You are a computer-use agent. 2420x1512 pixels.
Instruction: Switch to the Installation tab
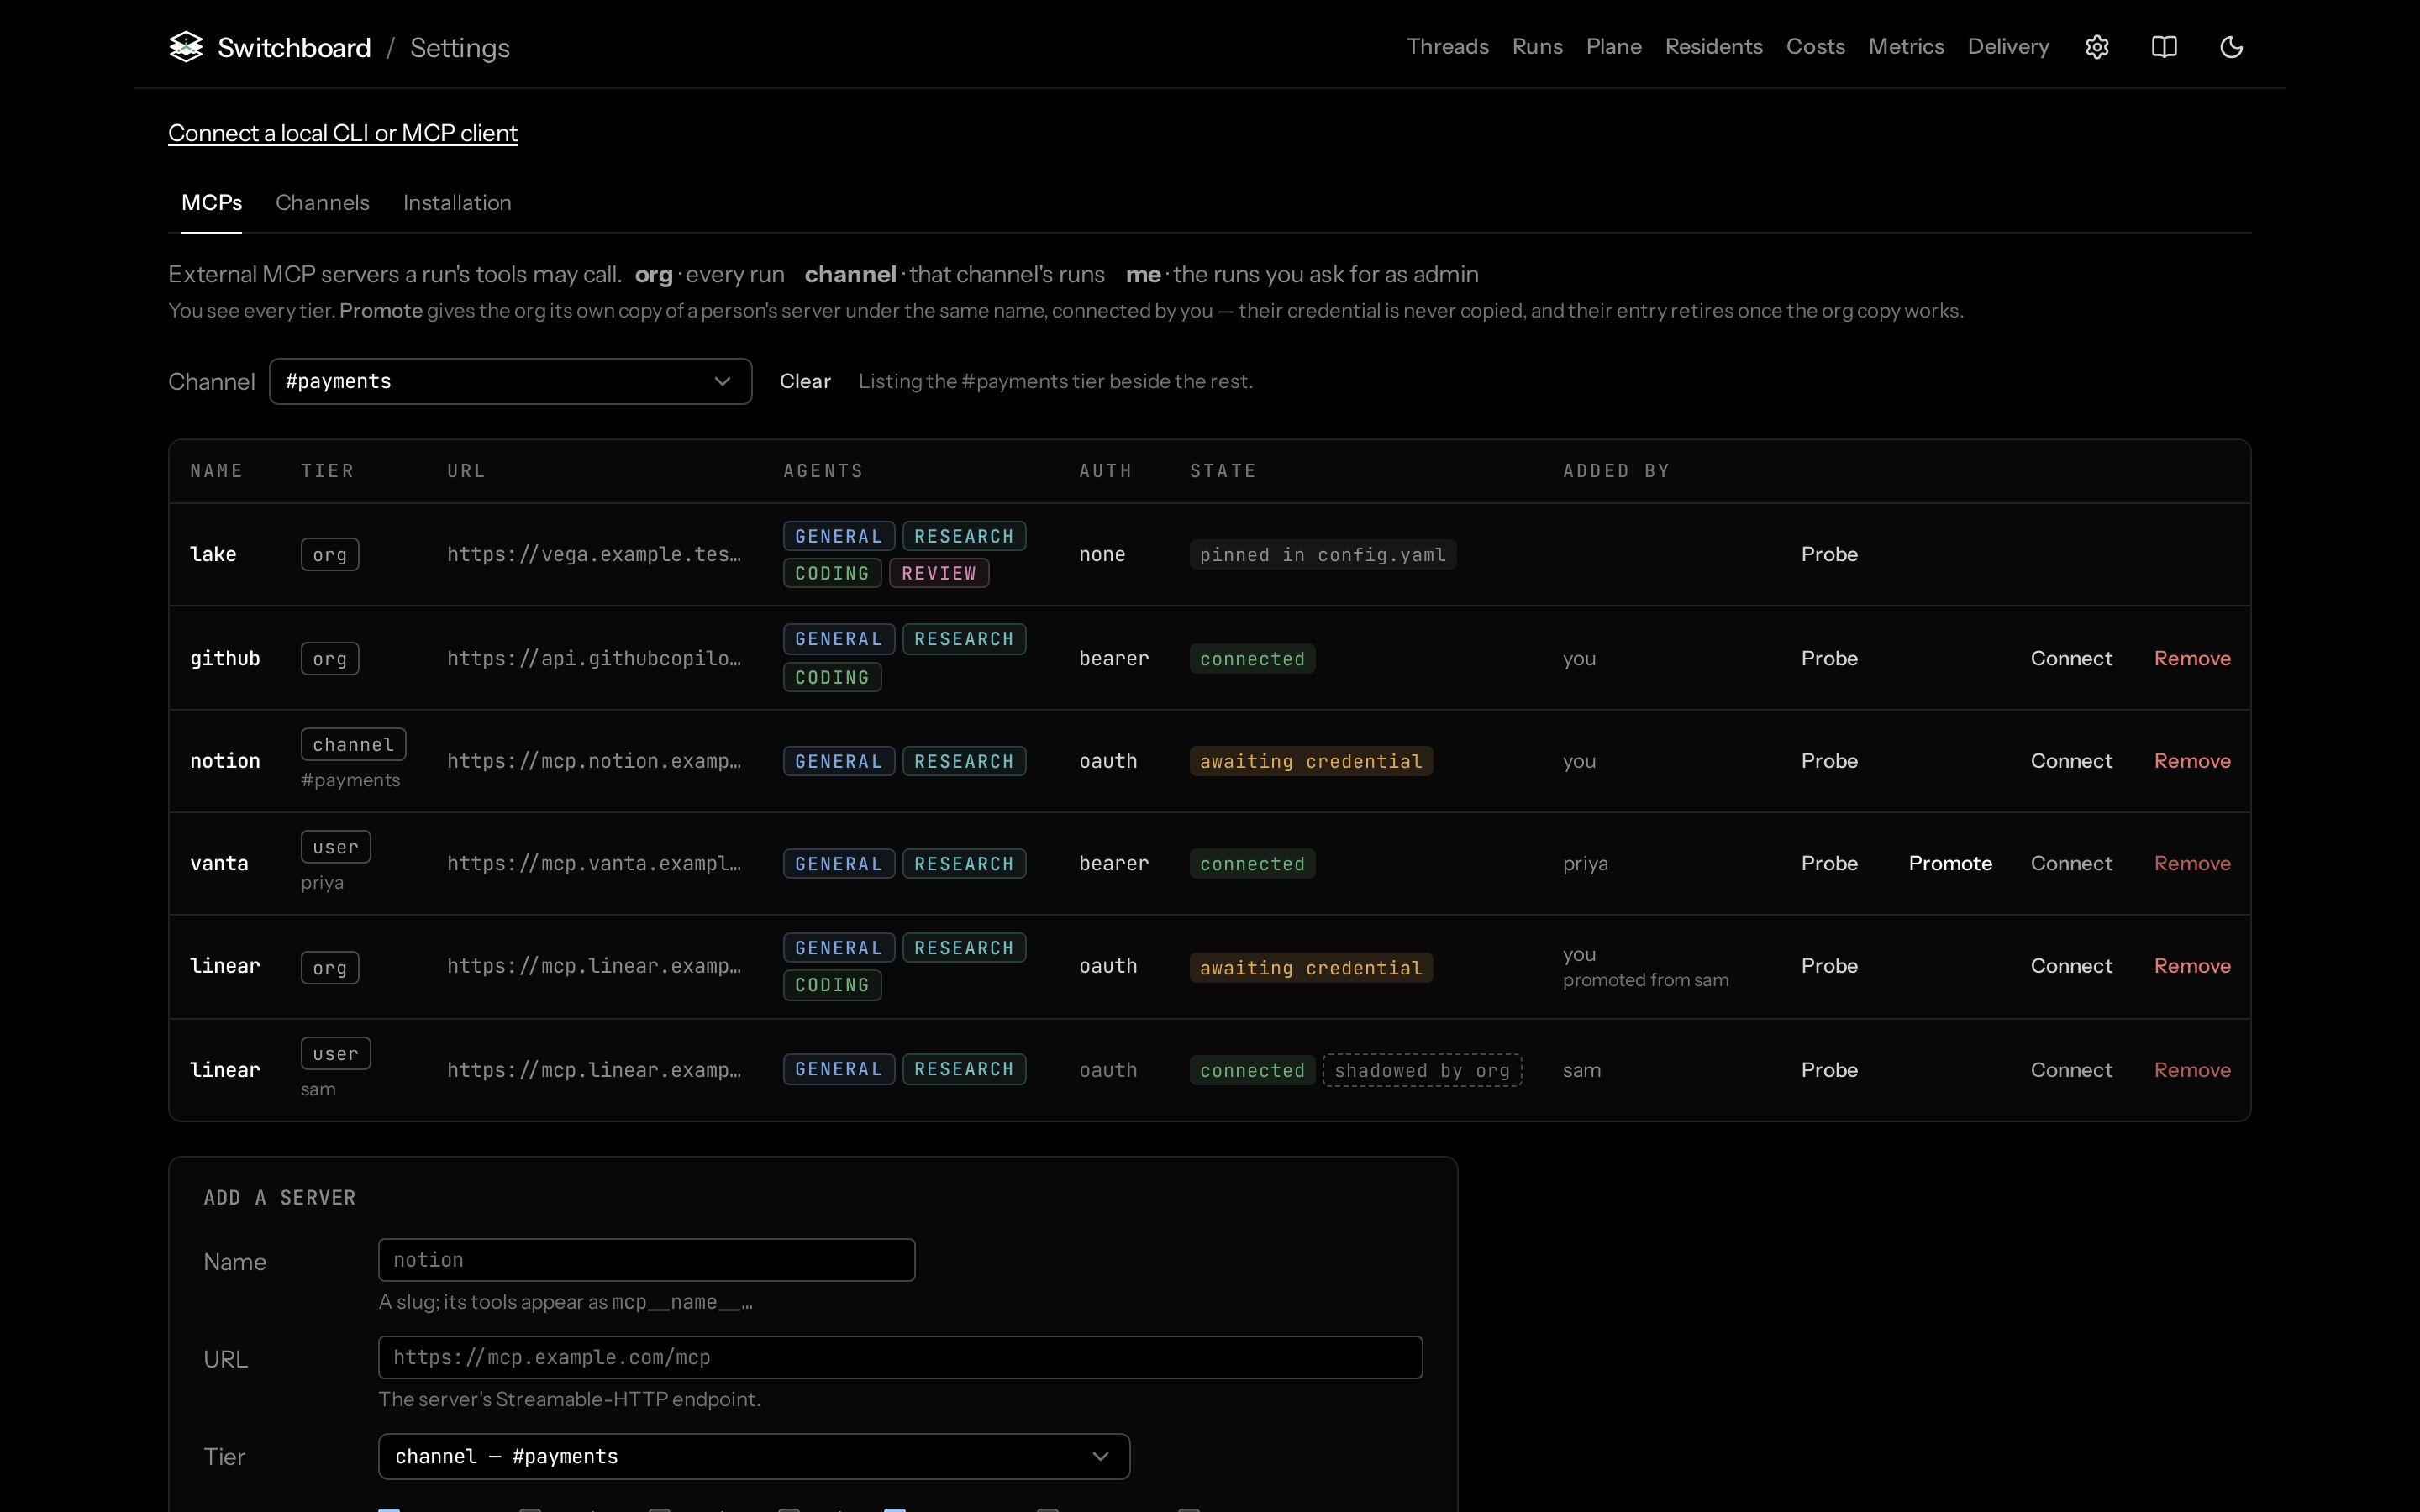point(457,202)
